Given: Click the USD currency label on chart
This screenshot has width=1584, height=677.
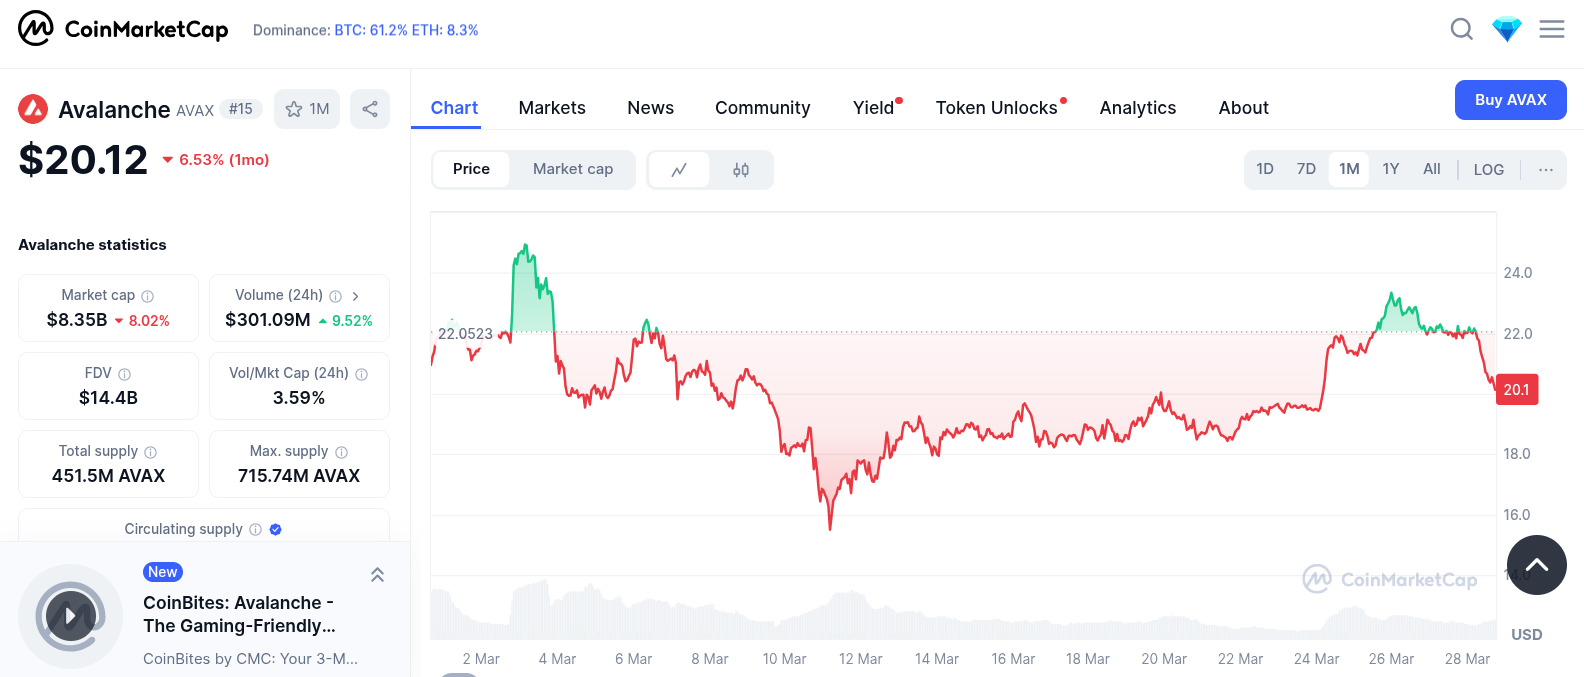Looking at the screenshot, I should coord(1527,635).
